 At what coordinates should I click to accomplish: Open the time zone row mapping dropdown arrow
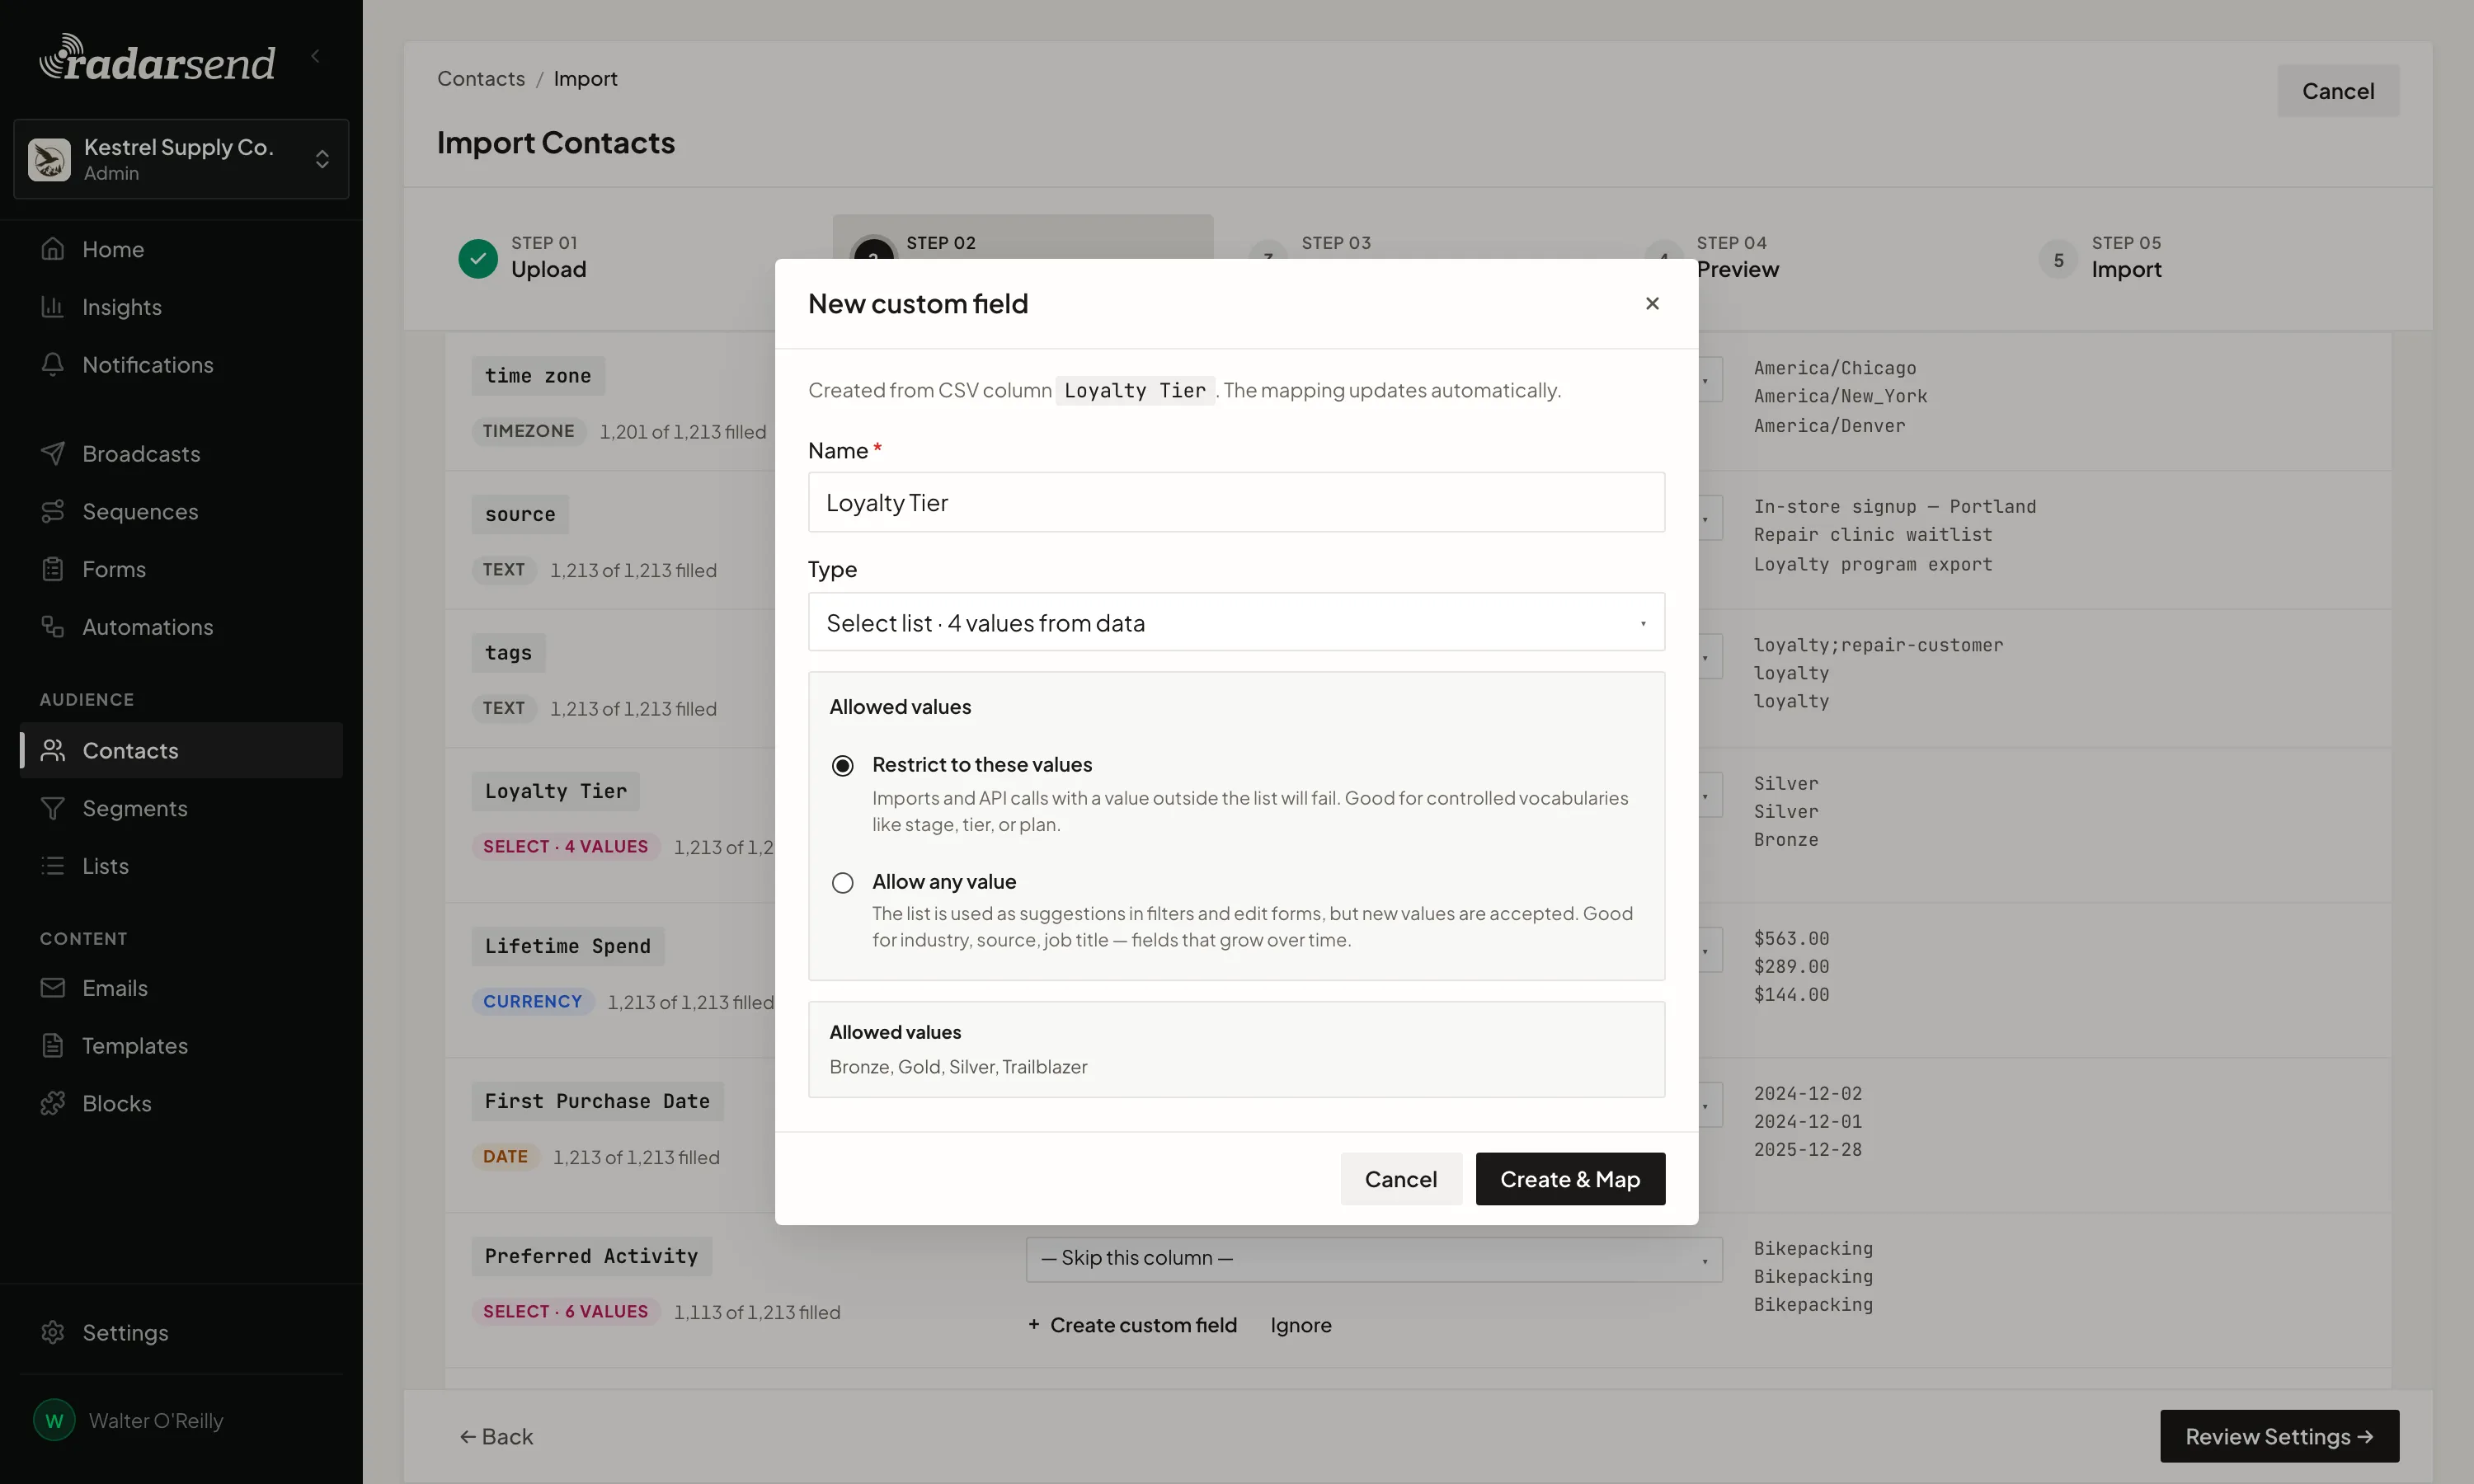coord(1706,381)
